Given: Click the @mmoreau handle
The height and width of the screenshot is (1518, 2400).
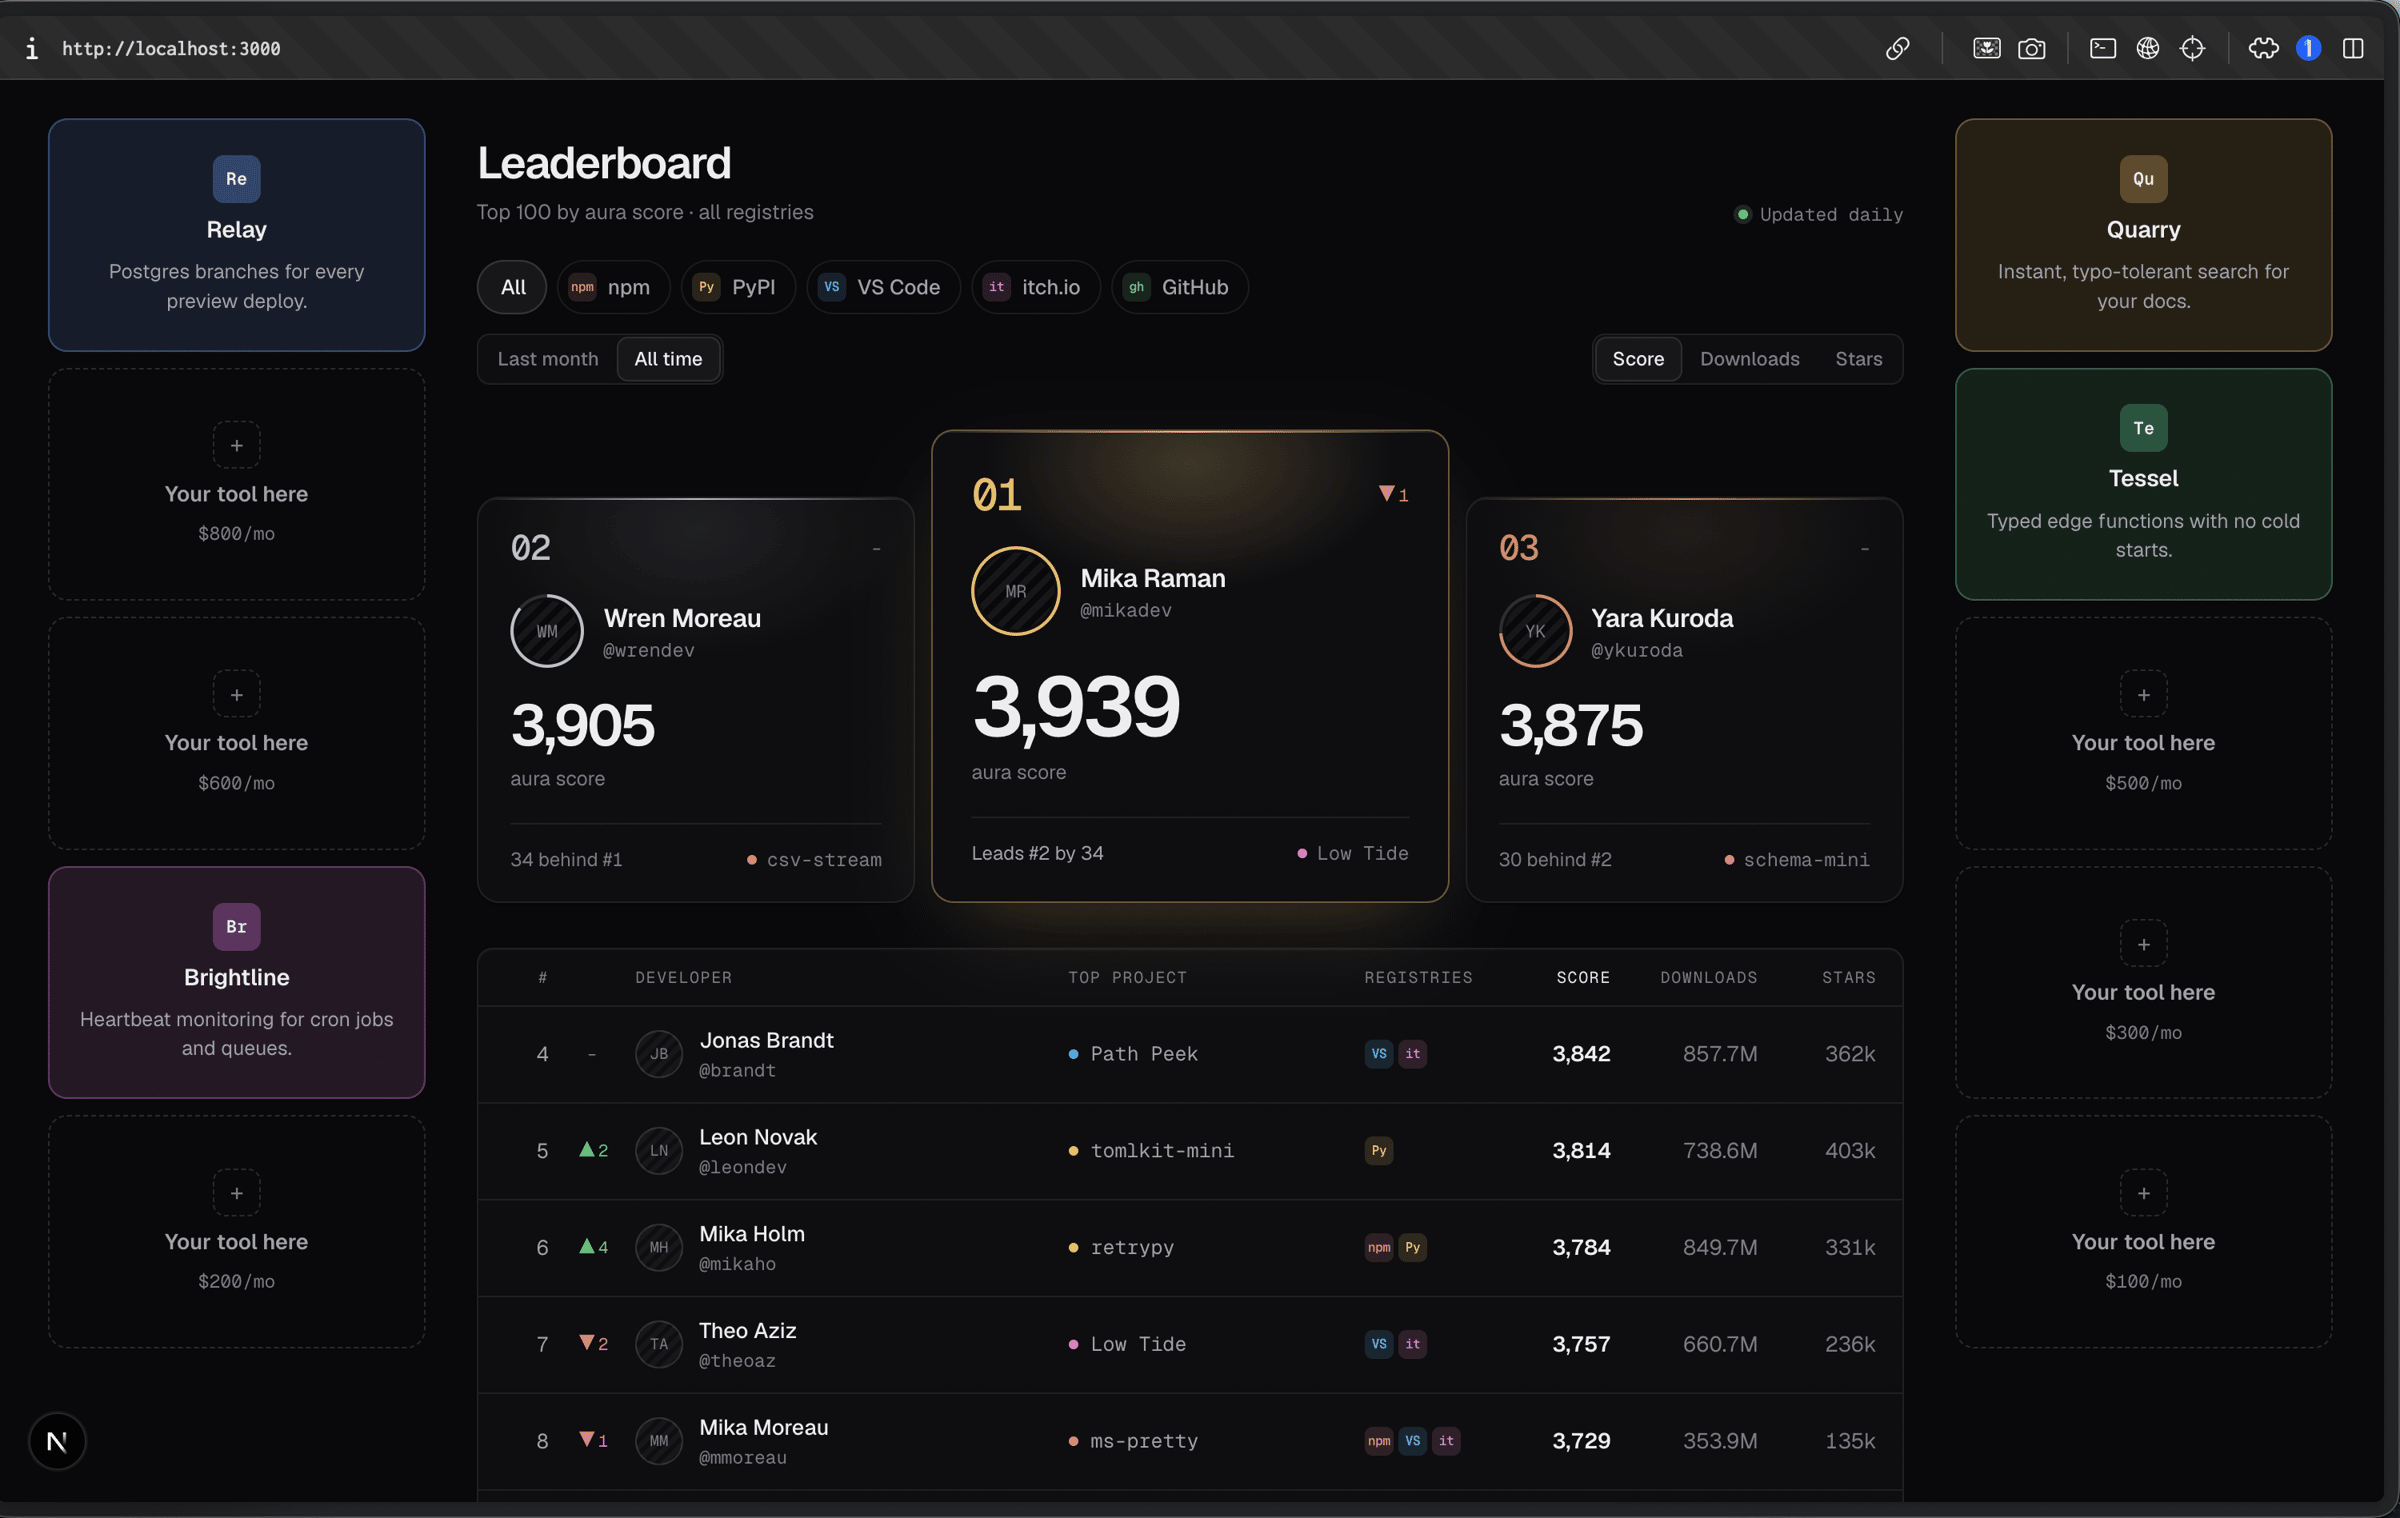Looking at the screenshot, I should point(742,1458).
